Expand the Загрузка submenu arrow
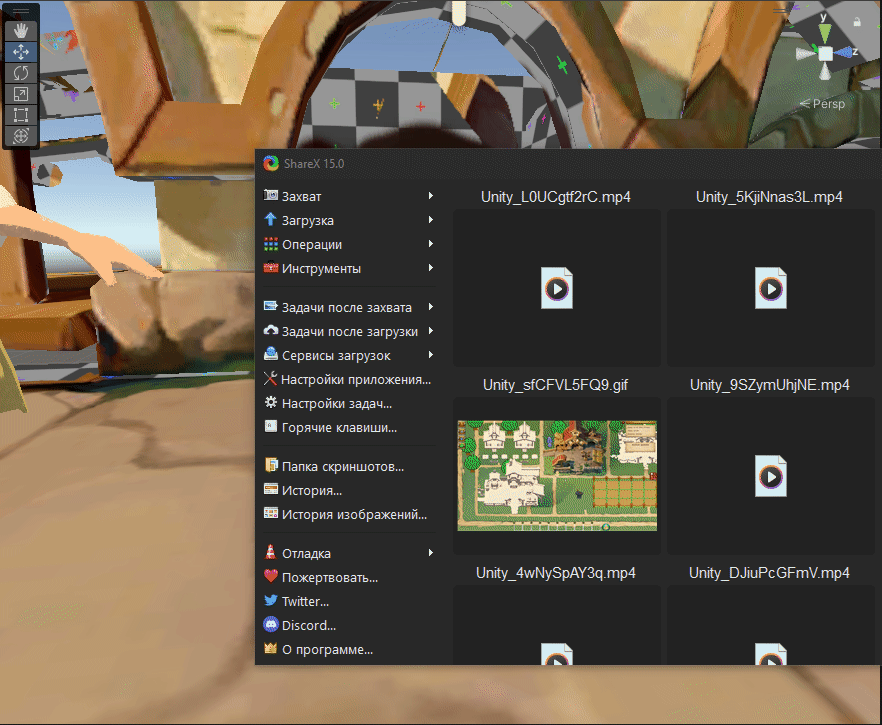 pyautogui.click(x=430, y=220)
